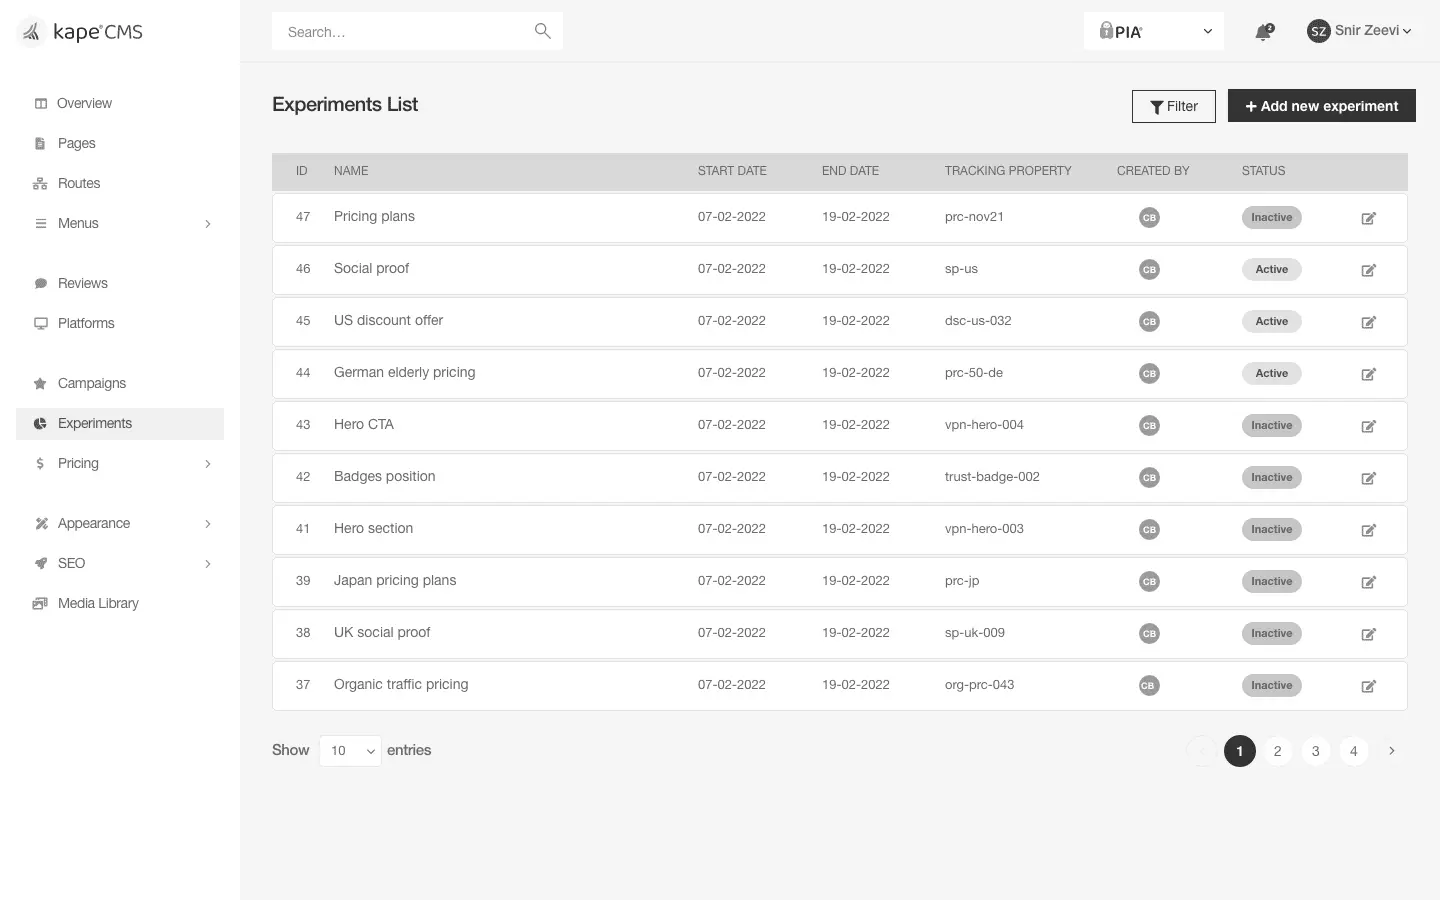Viewport: 1440px width, 900px height.
Task: Open the entries-per-page dropdown
Action: point(350,750)
